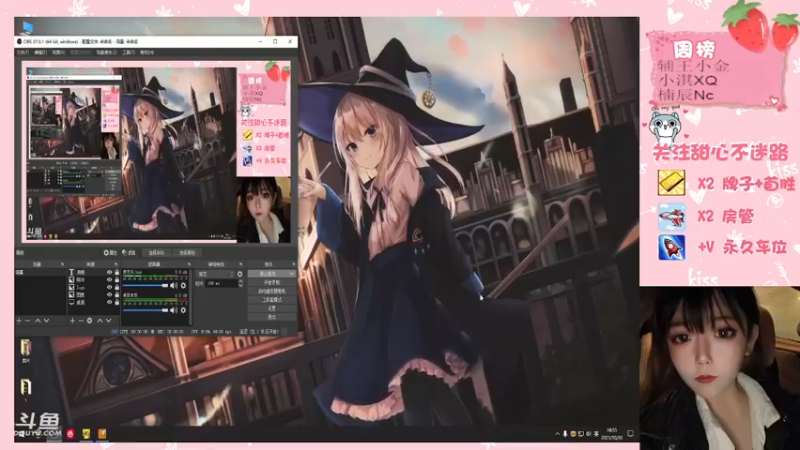Move the selected source down in the list
The image size is (800, 450).
pos(109,320)
